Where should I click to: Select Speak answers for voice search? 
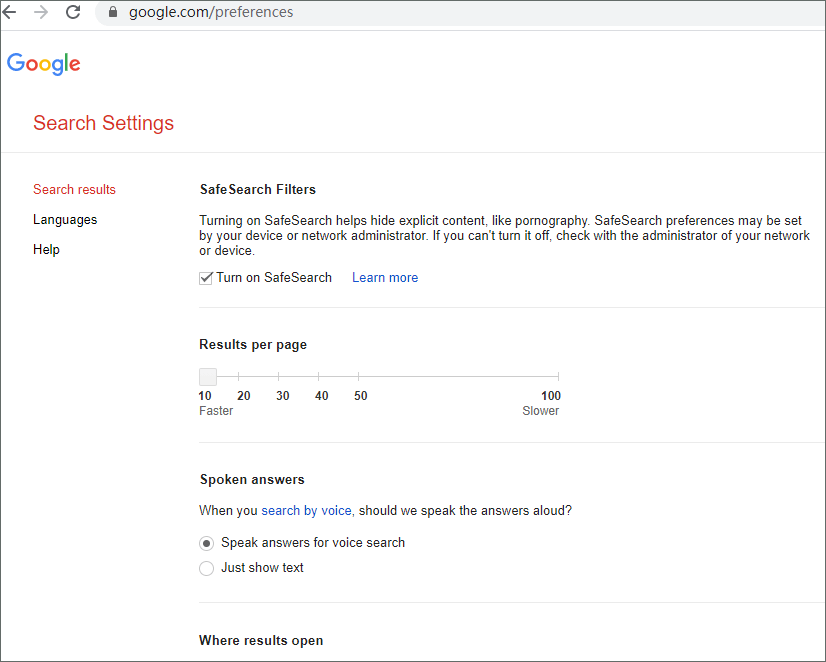point(206,543)
